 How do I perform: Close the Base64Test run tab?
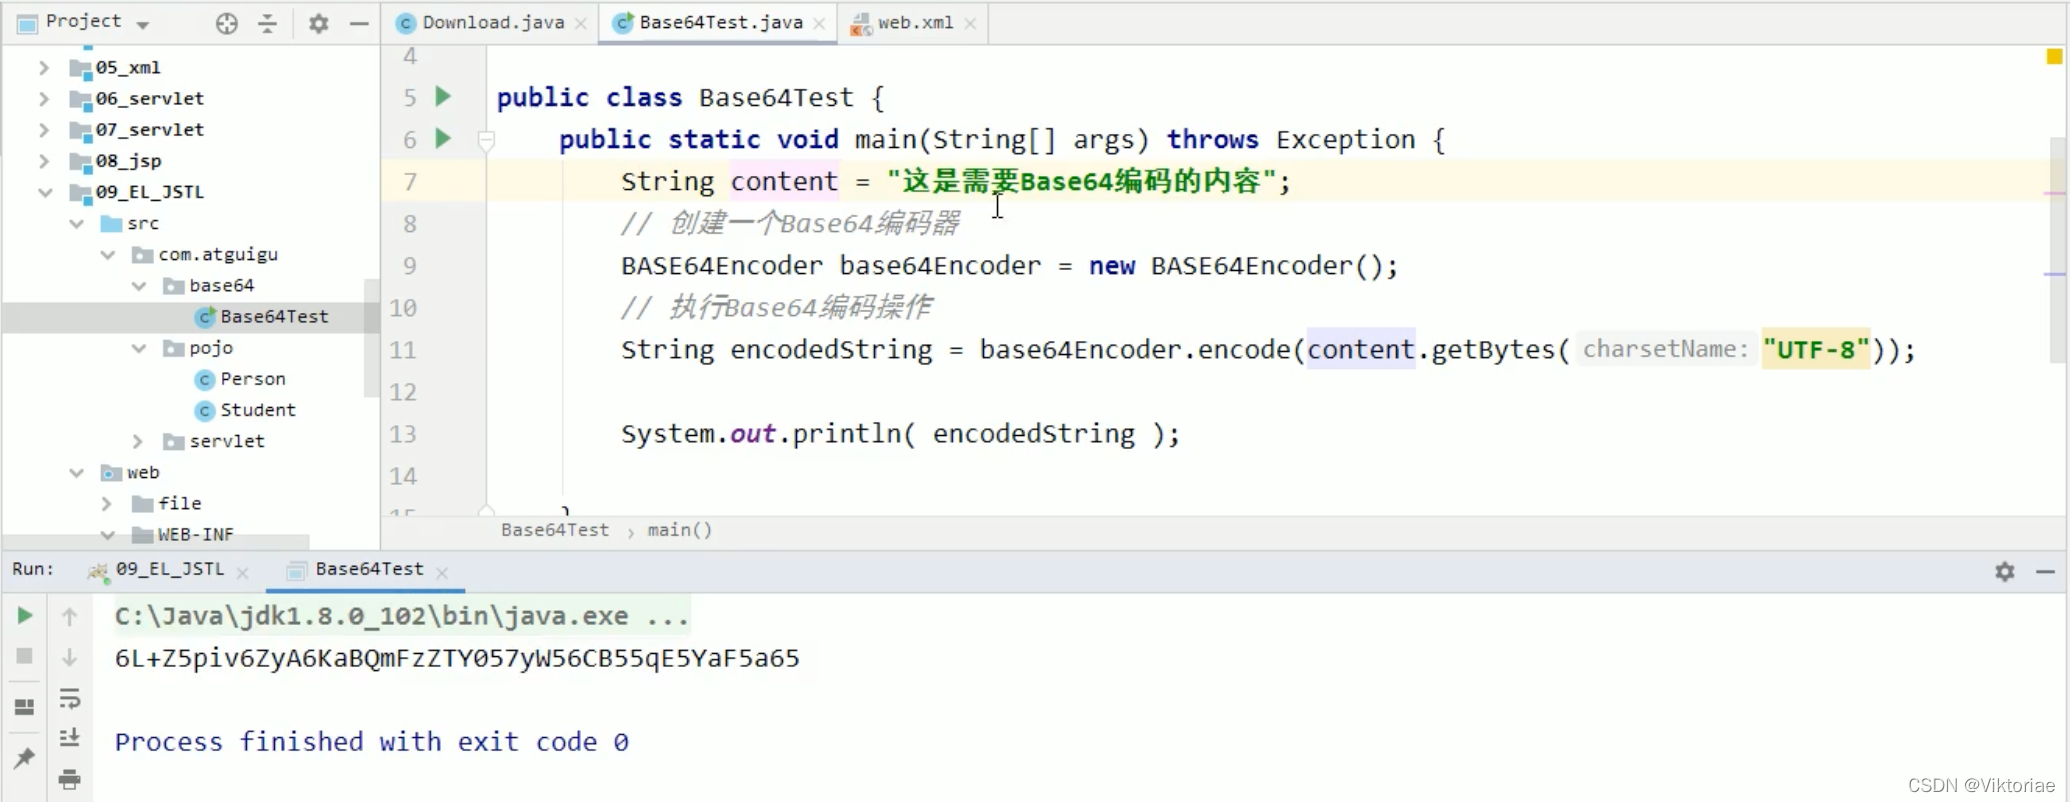tap(442, 572)
